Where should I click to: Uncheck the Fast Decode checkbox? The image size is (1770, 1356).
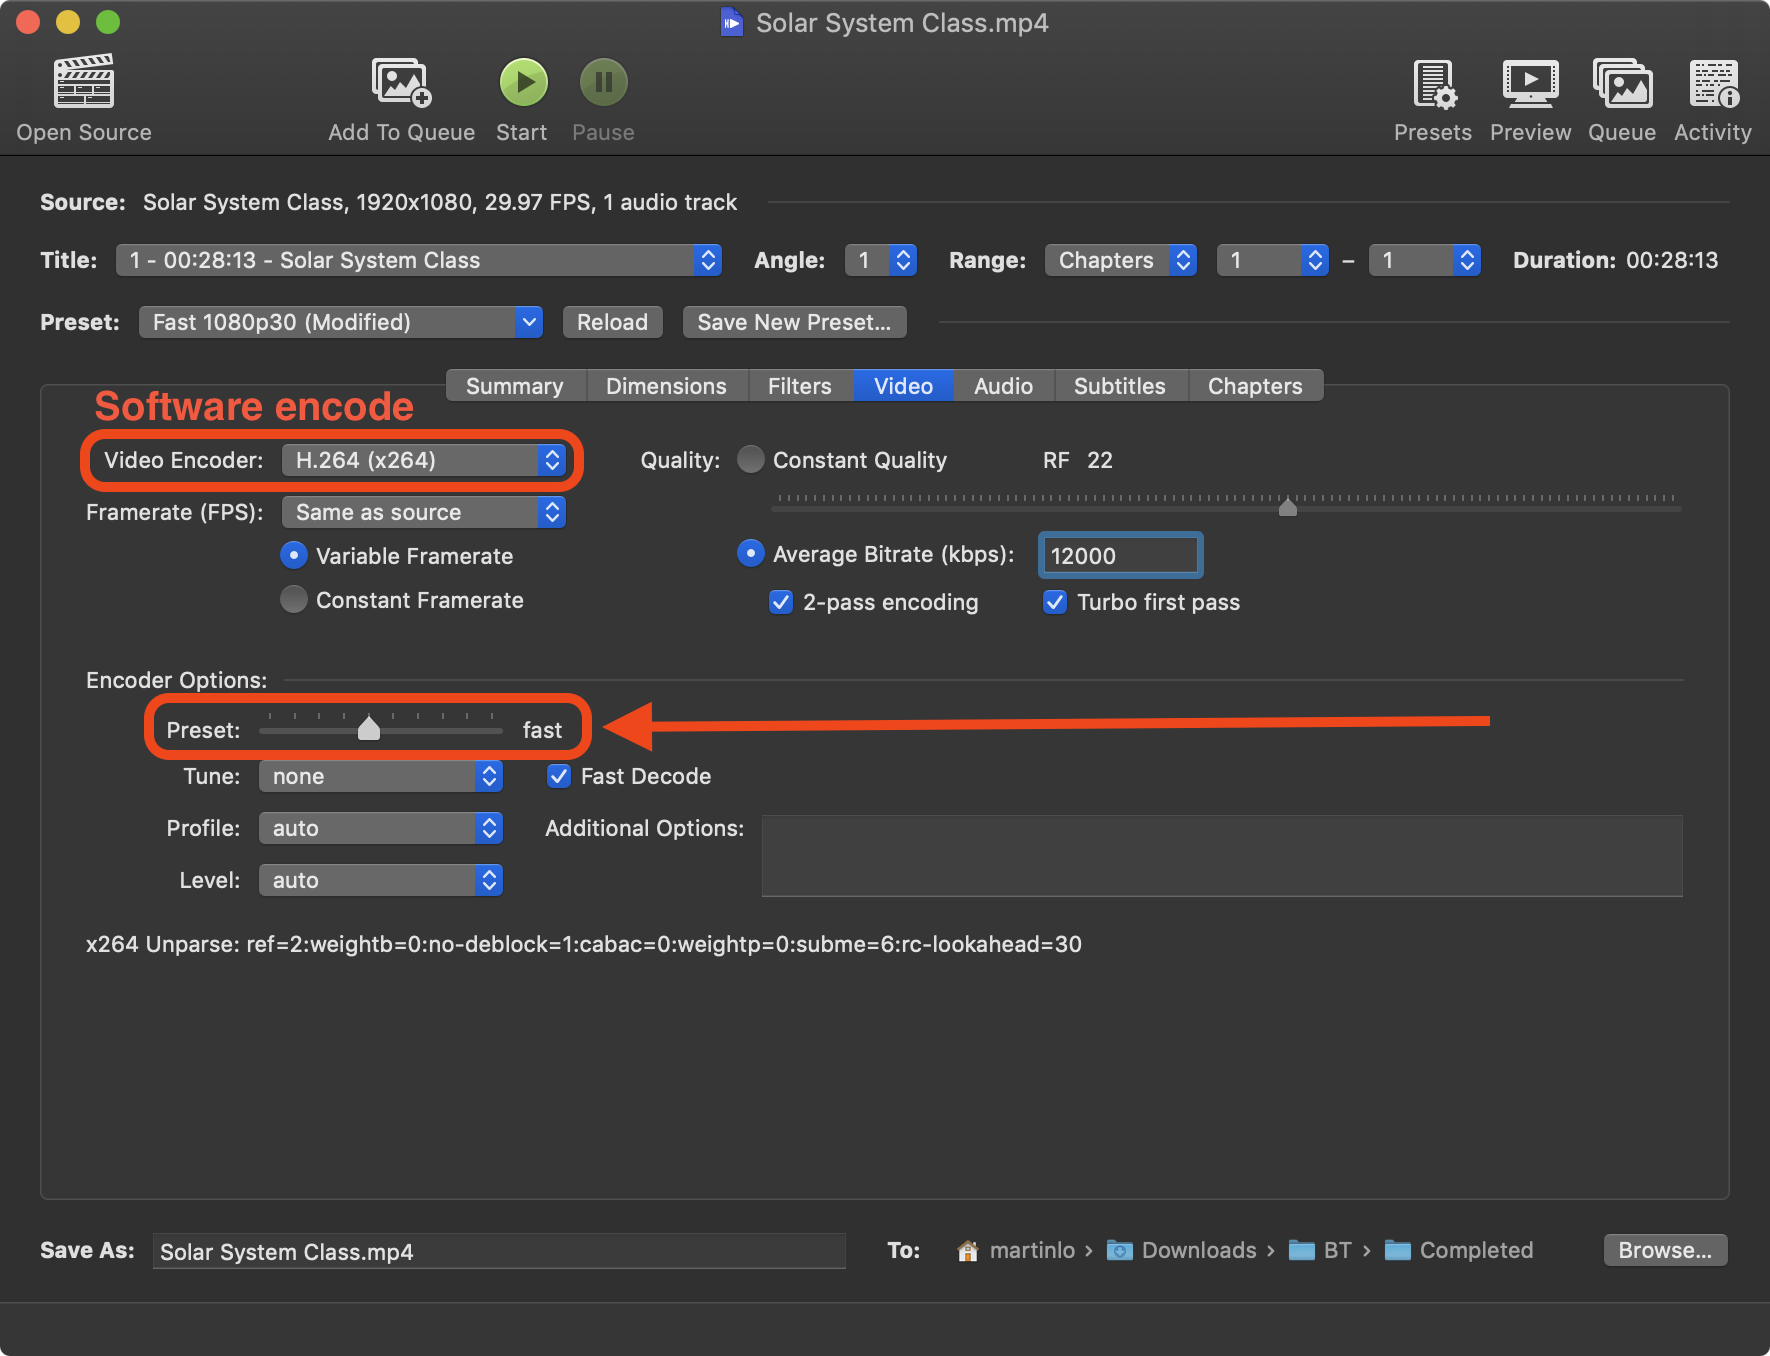click(x=560, y=776)
